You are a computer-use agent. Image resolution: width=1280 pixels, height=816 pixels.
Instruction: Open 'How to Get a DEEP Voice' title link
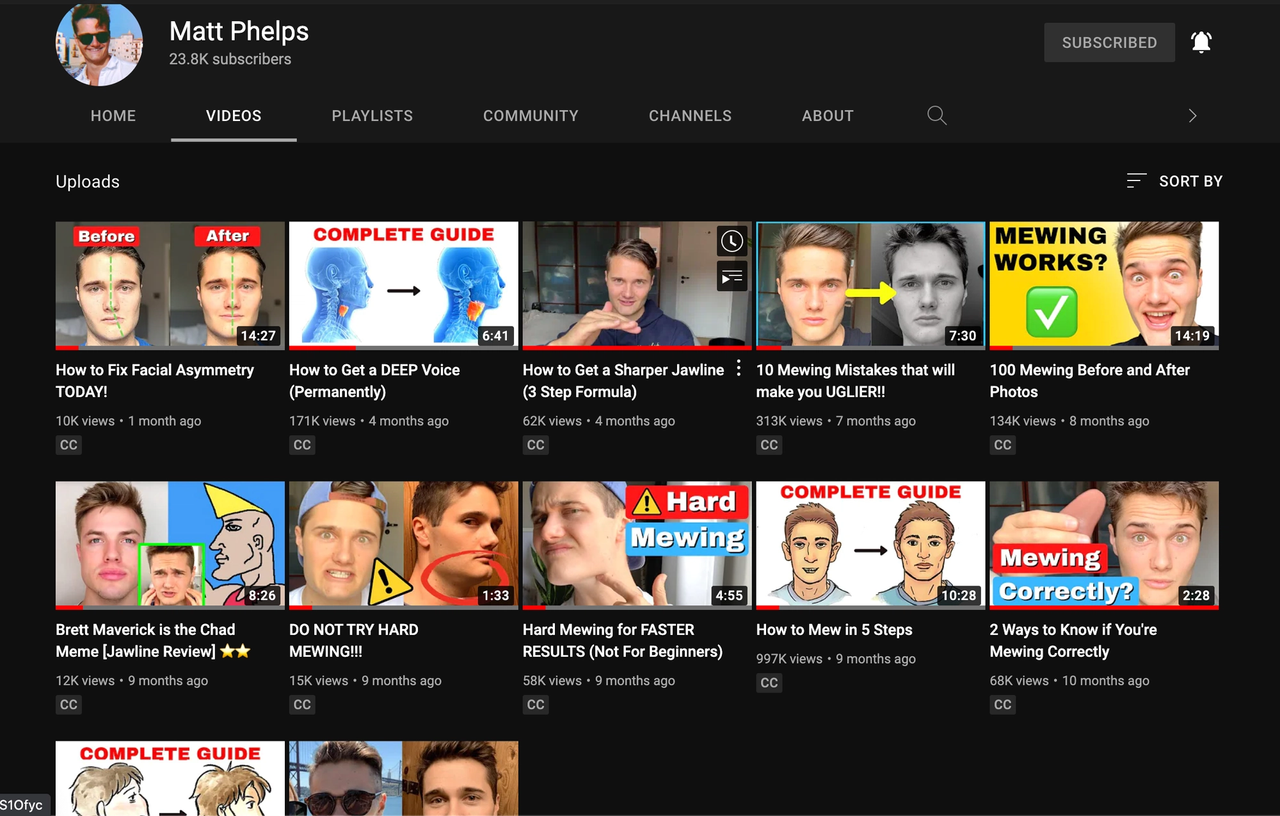(374, 380)
